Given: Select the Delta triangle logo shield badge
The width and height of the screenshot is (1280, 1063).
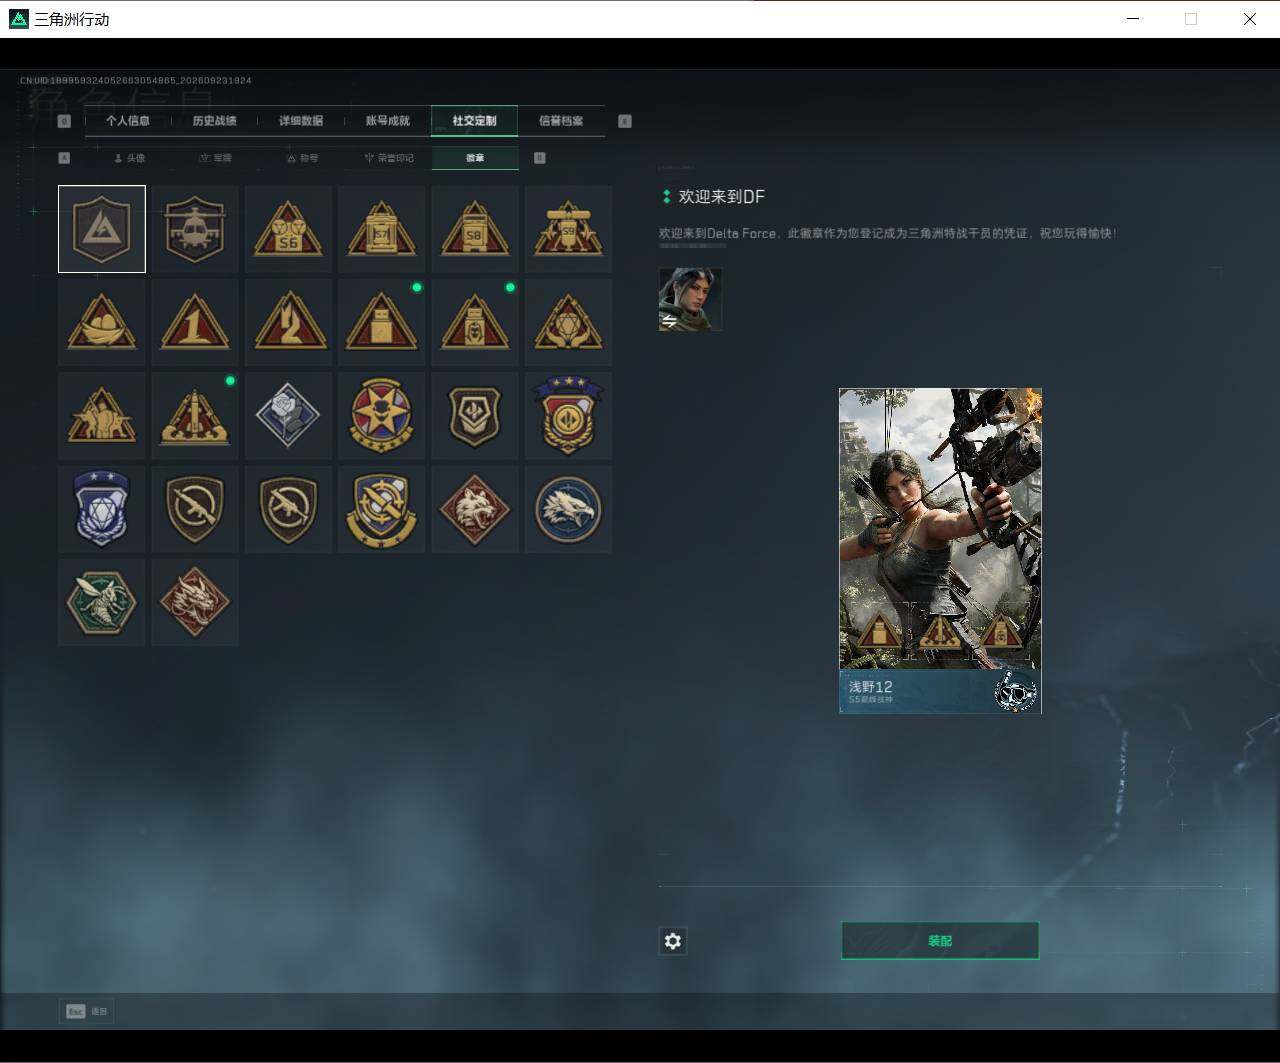Looking at the screenshot, I should pyautogui.click(x=102, y=229).
